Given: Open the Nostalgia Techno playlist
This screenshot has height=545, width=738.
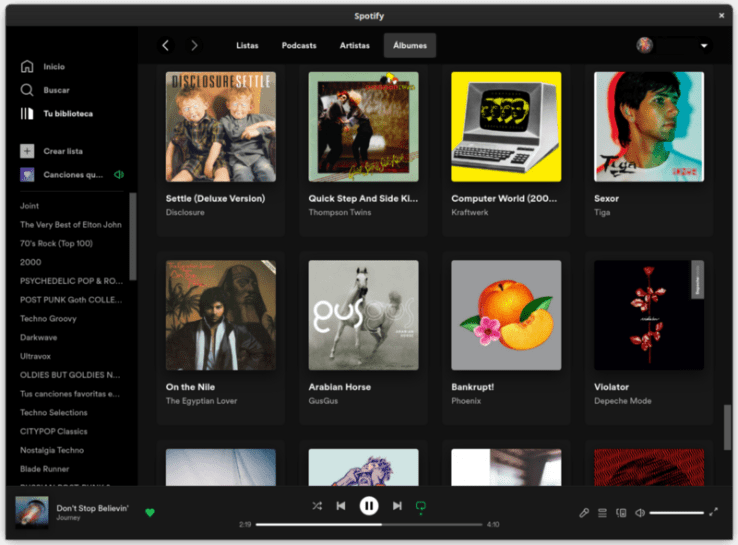Looking at the screenshot, I should point(52,450).
